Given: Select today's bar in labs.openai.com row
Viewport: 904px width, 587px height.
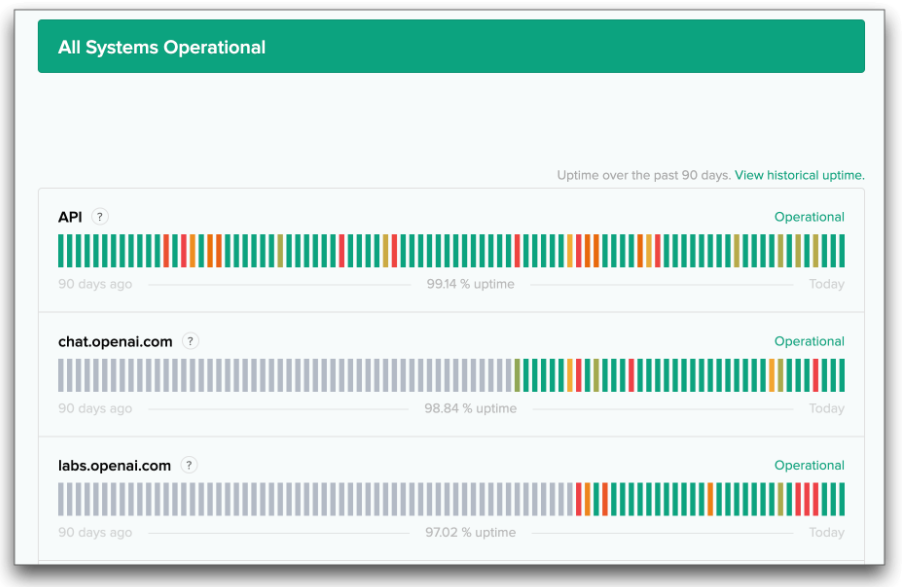Looking at the screenshot, I should click(842, 499).
